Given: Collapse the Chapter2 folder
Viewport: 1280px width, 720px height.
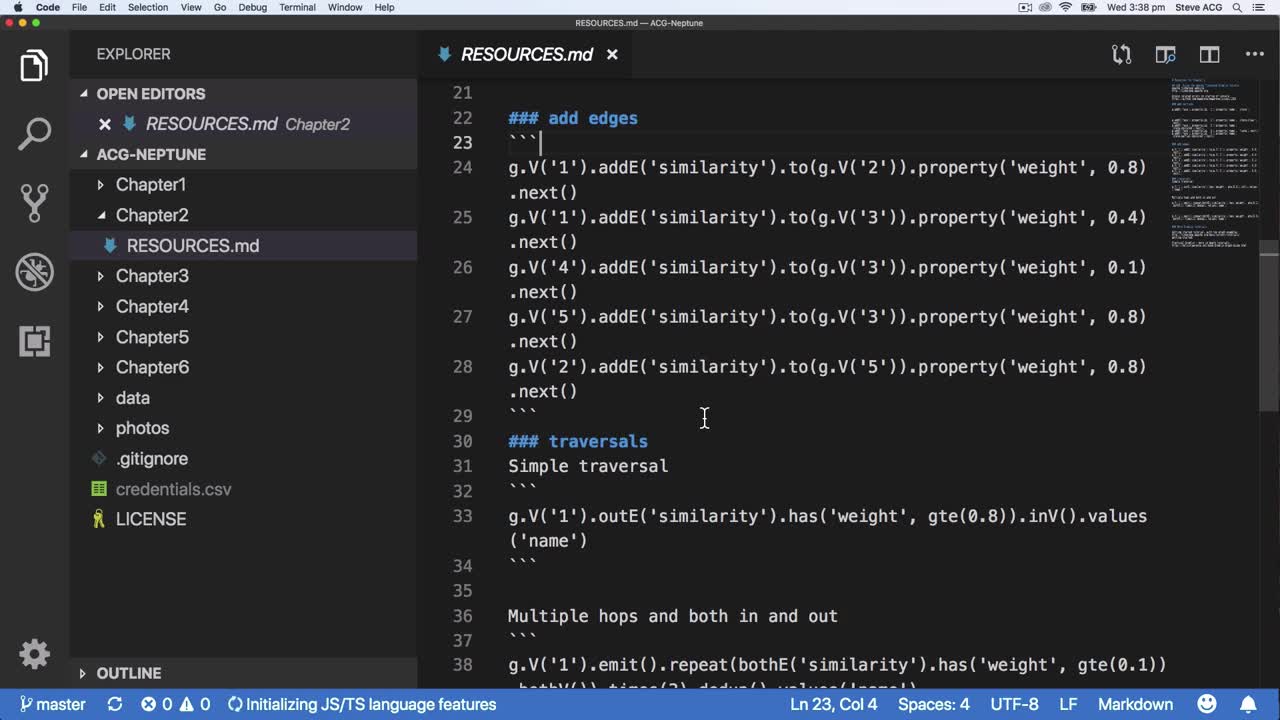Looking at the screenshot, I should [x=151, y=215].
